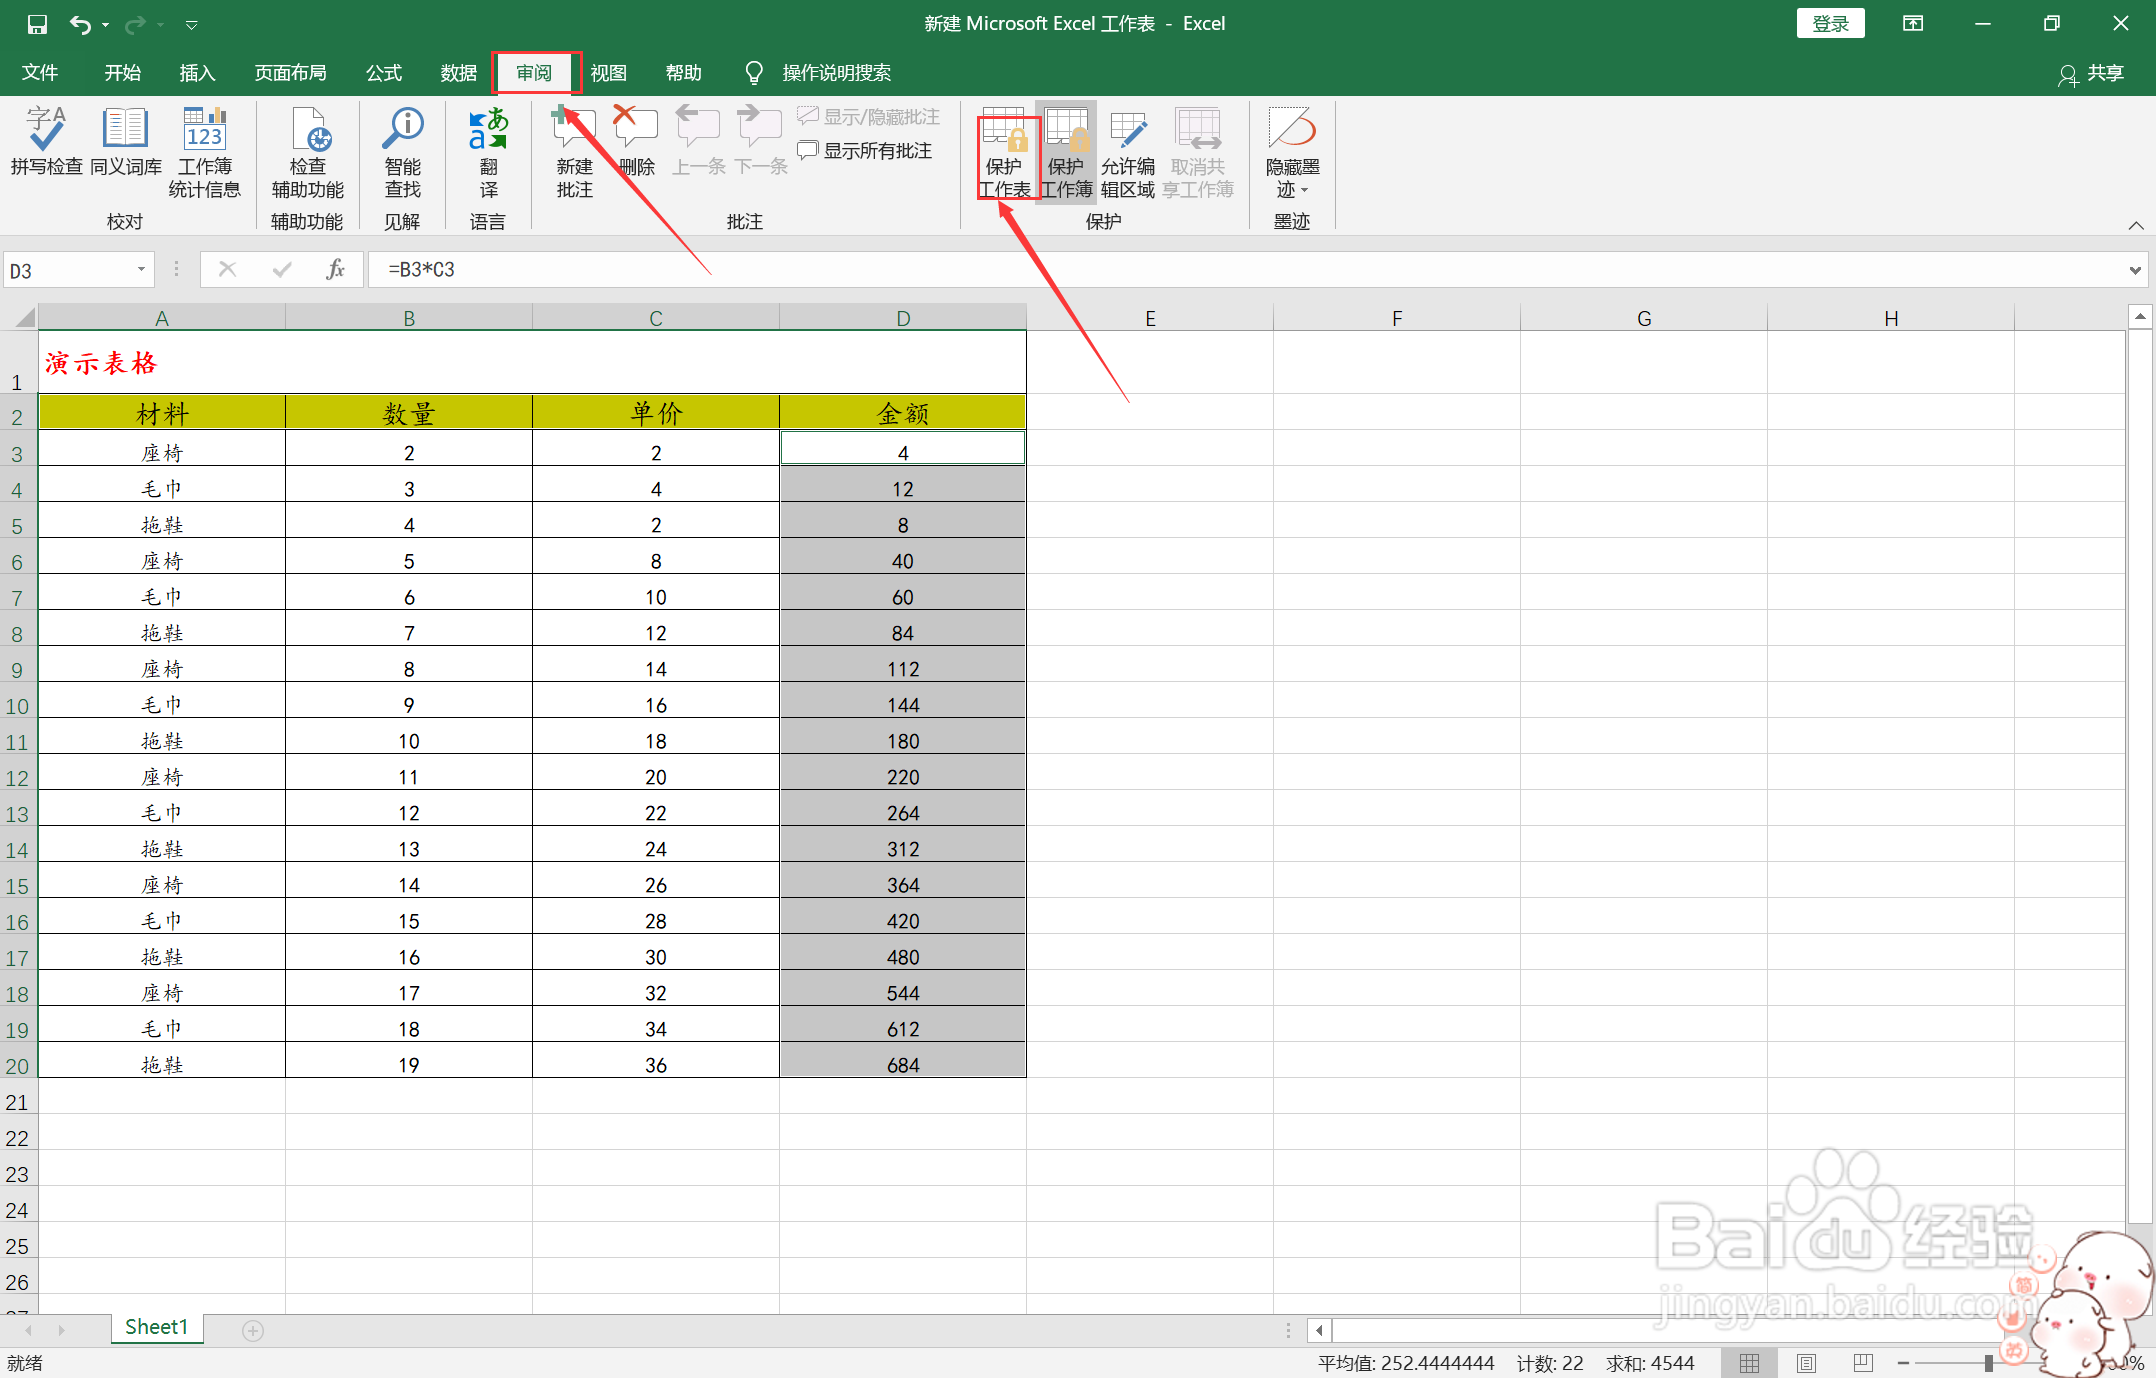Click Allow Edit Ranges (允许编辑区域)

(1128, 155)
